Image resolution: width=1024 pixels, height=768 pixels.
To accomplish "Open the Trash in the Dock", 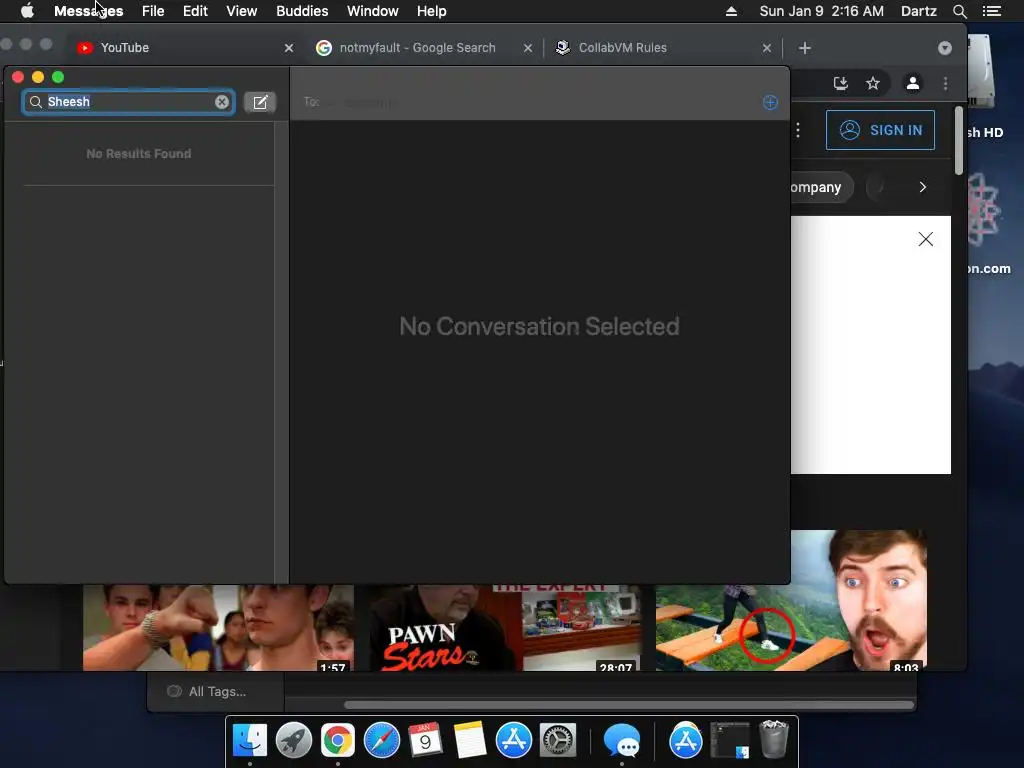I will 774,739.
